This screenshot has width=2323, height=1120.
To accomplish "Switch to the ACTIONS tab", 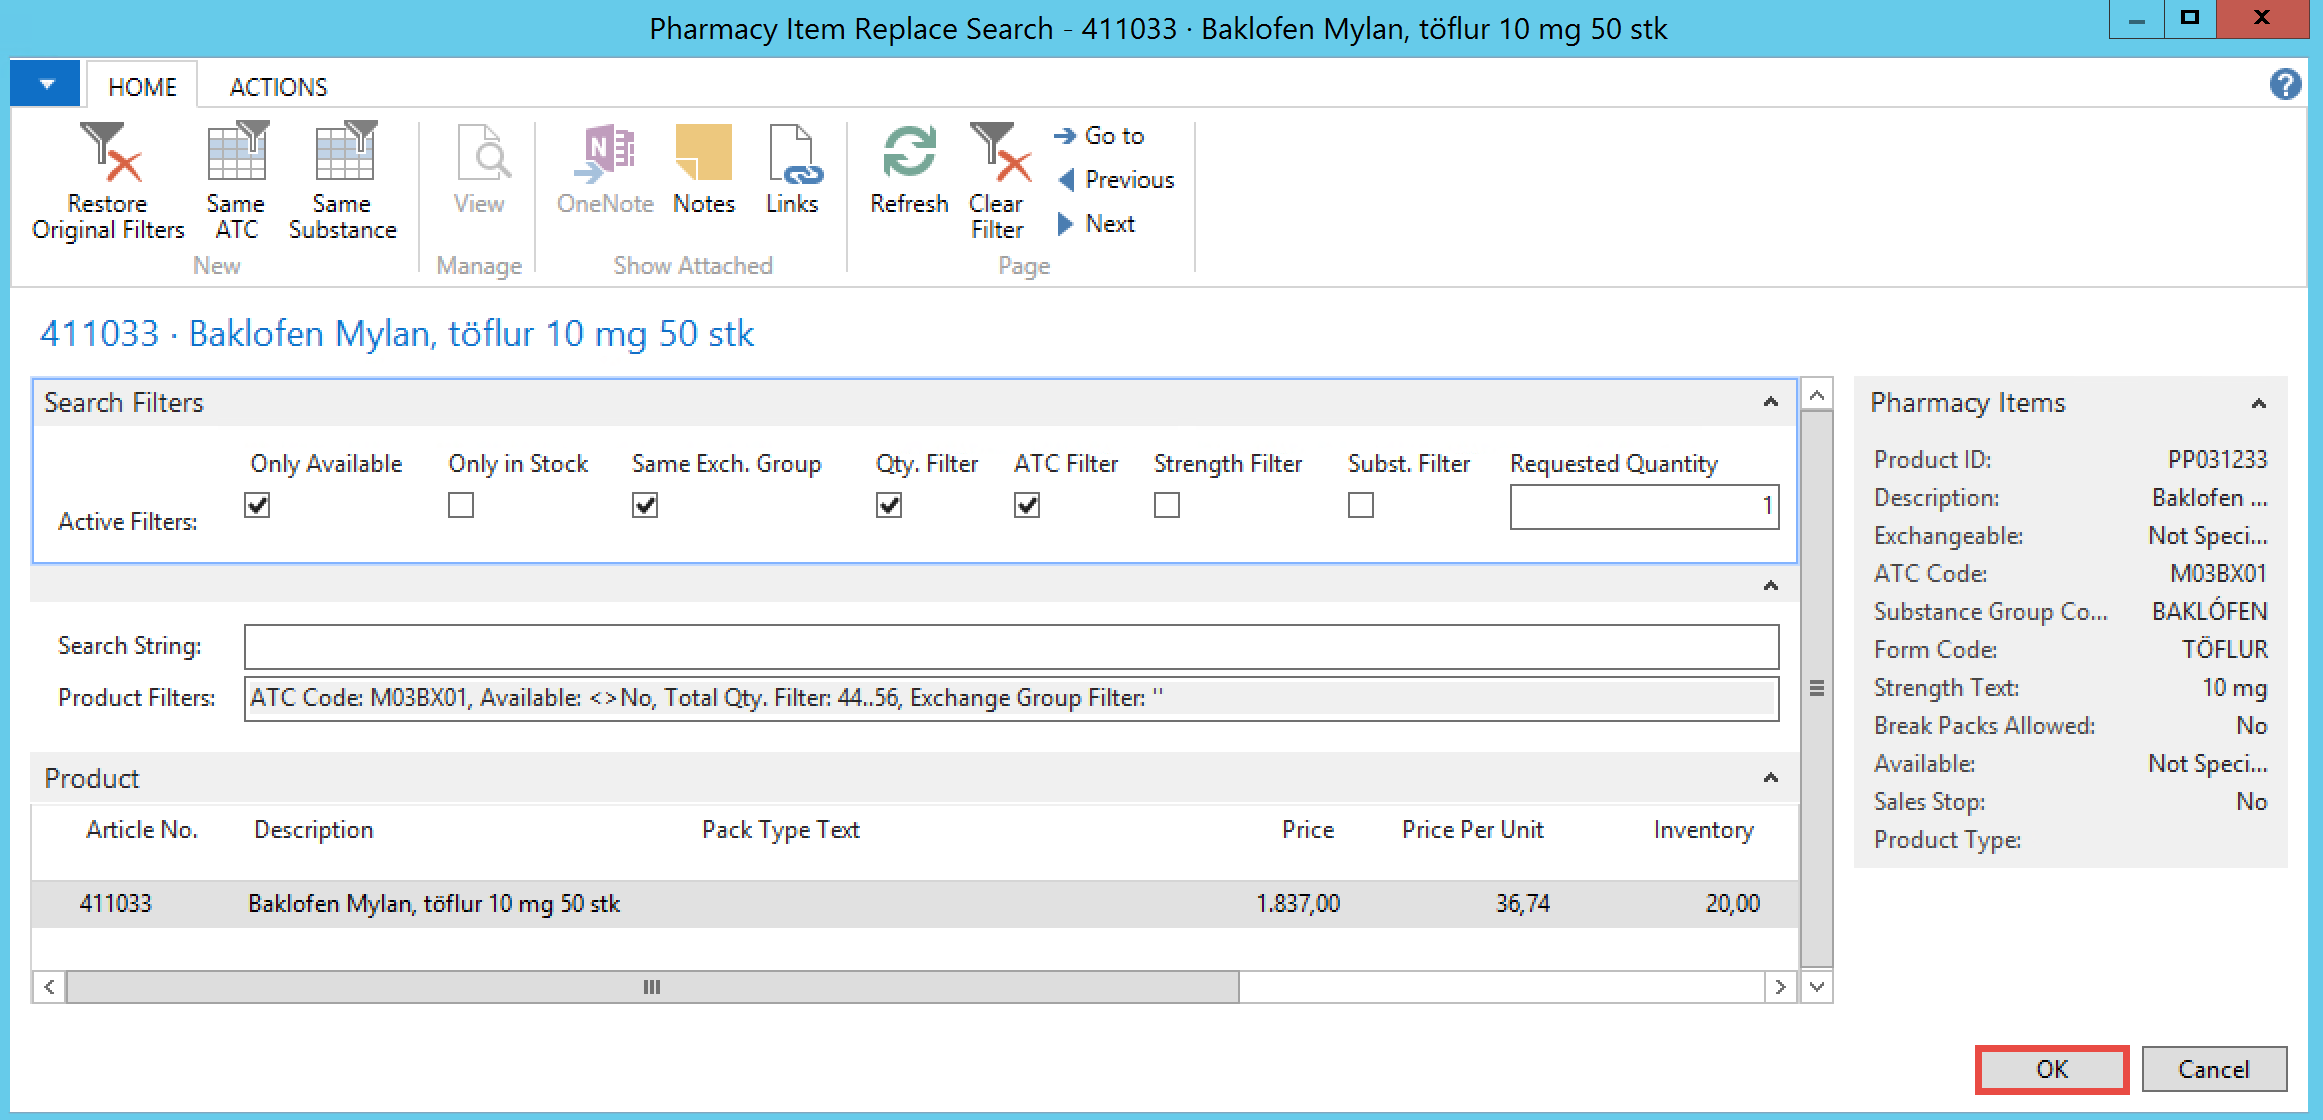I will pos(278,87).
